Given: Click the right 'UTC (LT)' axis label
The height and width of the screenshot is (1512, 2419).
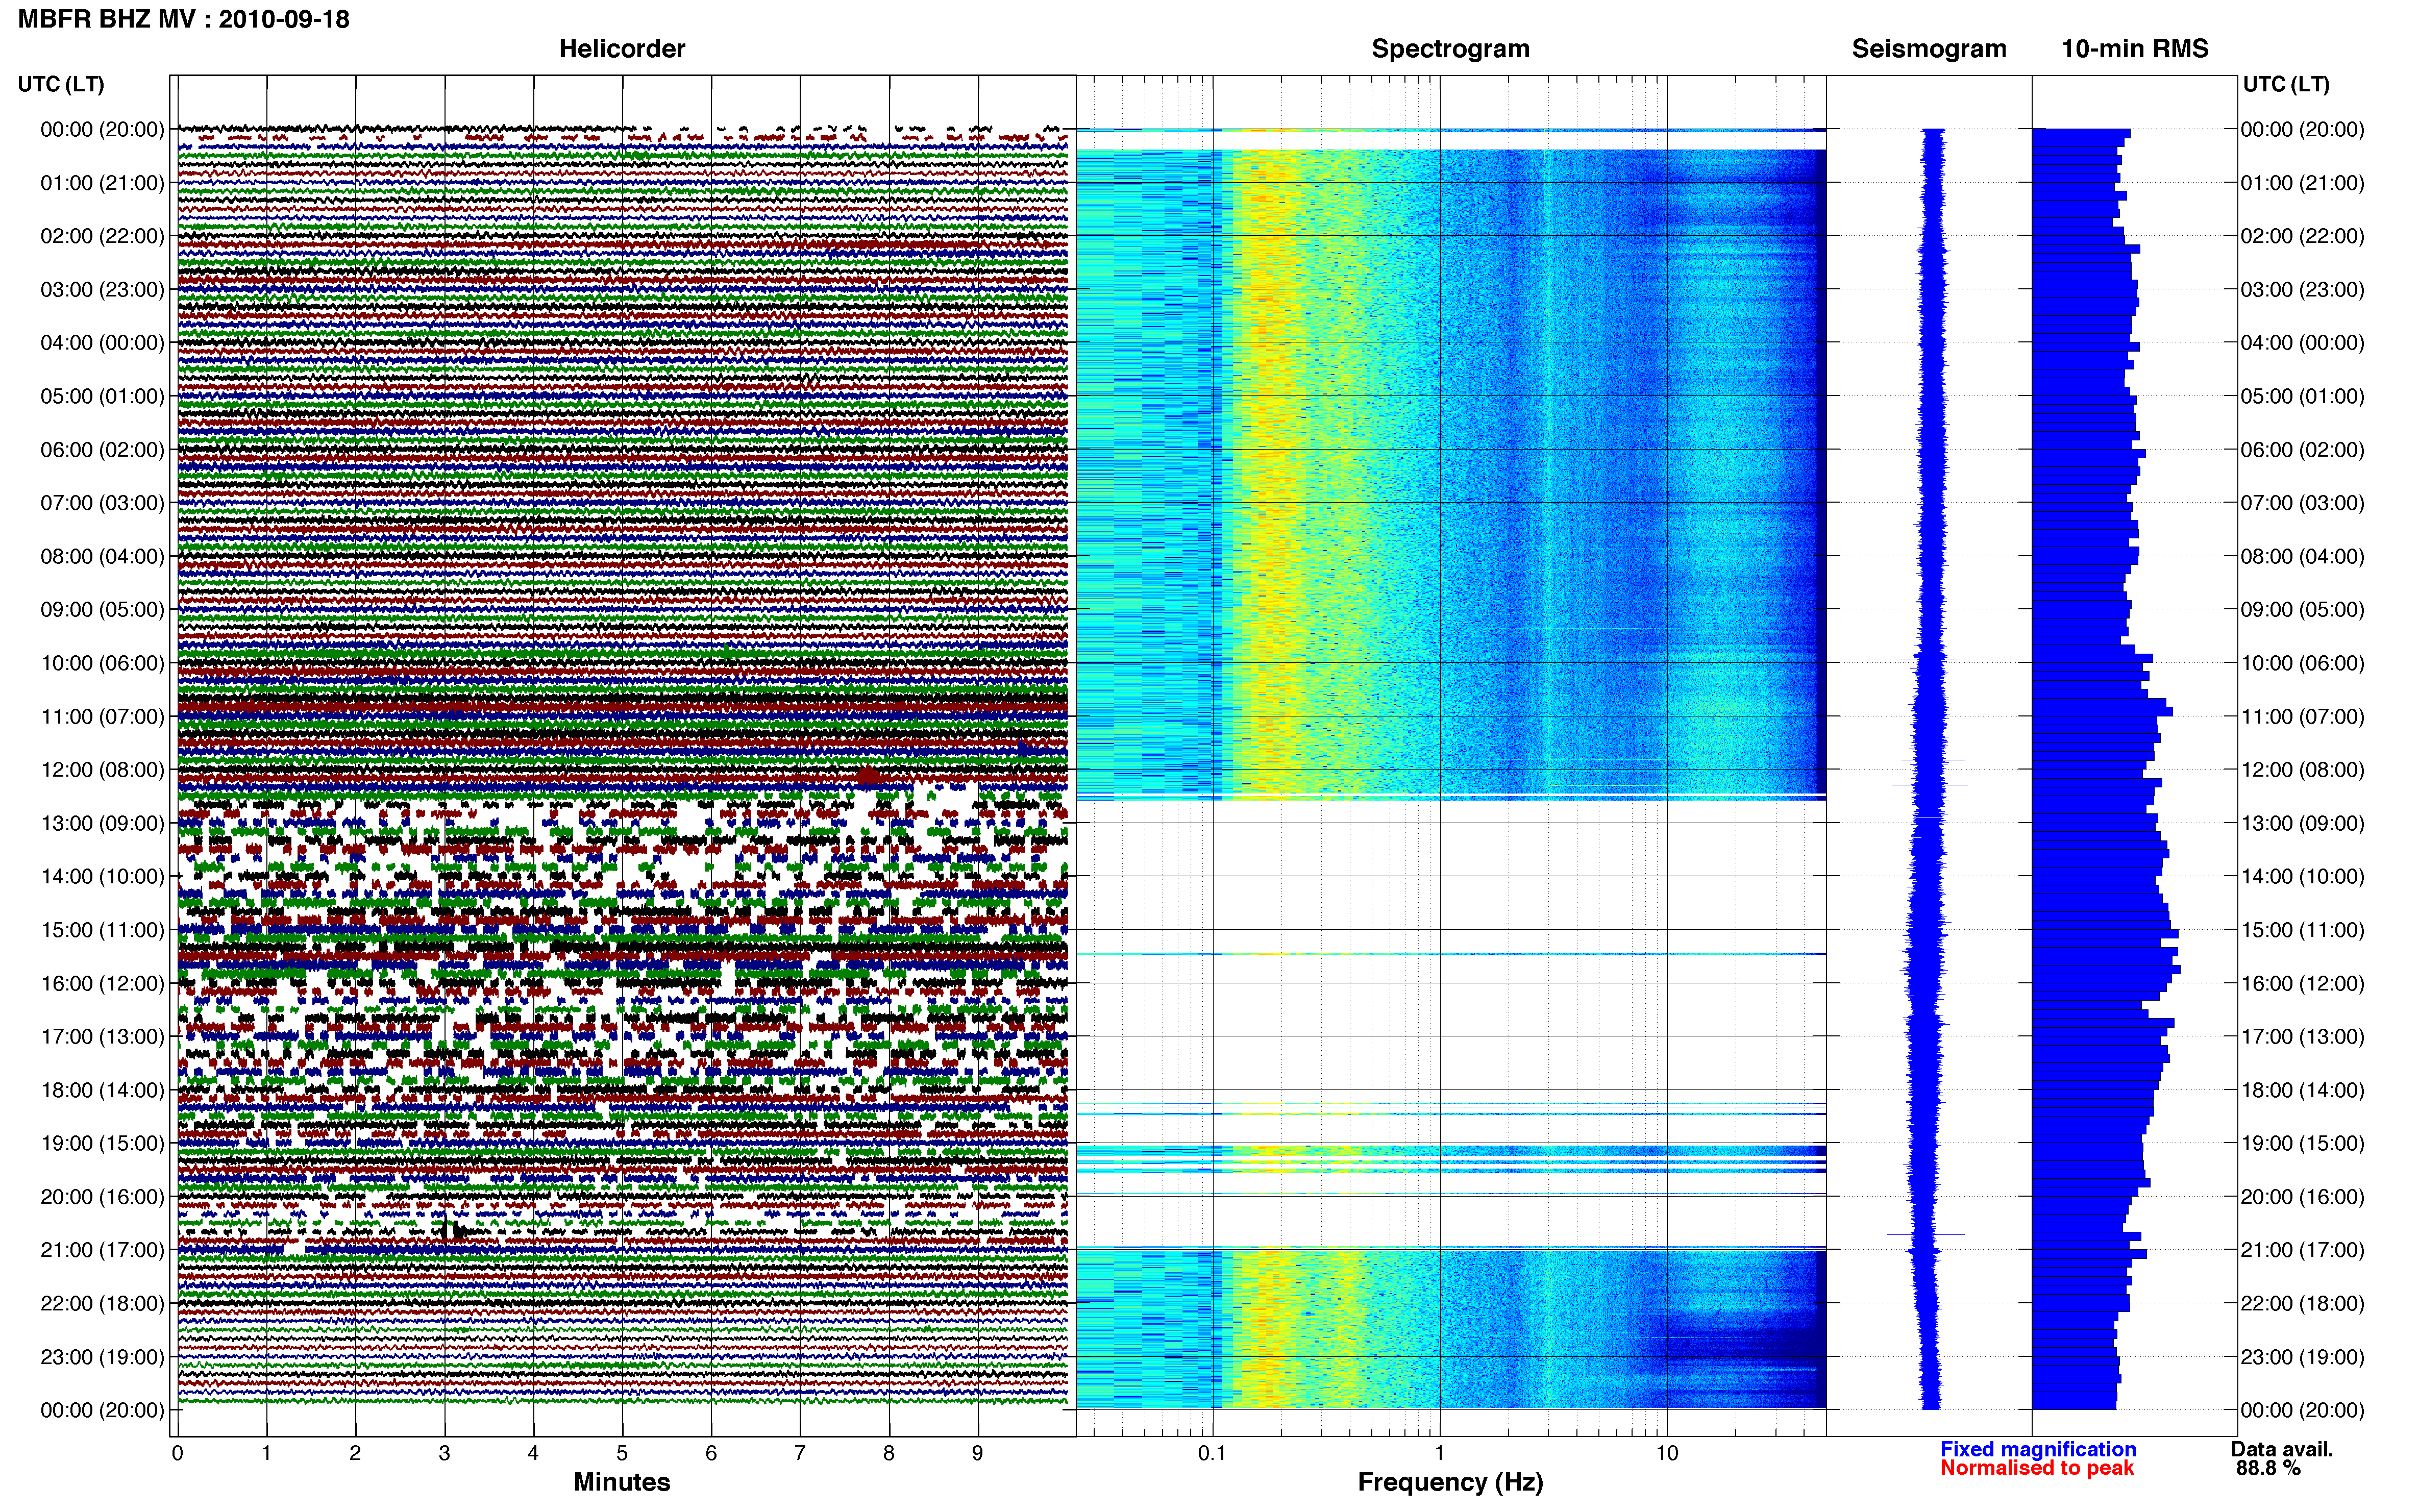Looking at the screenshot, I should point(2286,84).
